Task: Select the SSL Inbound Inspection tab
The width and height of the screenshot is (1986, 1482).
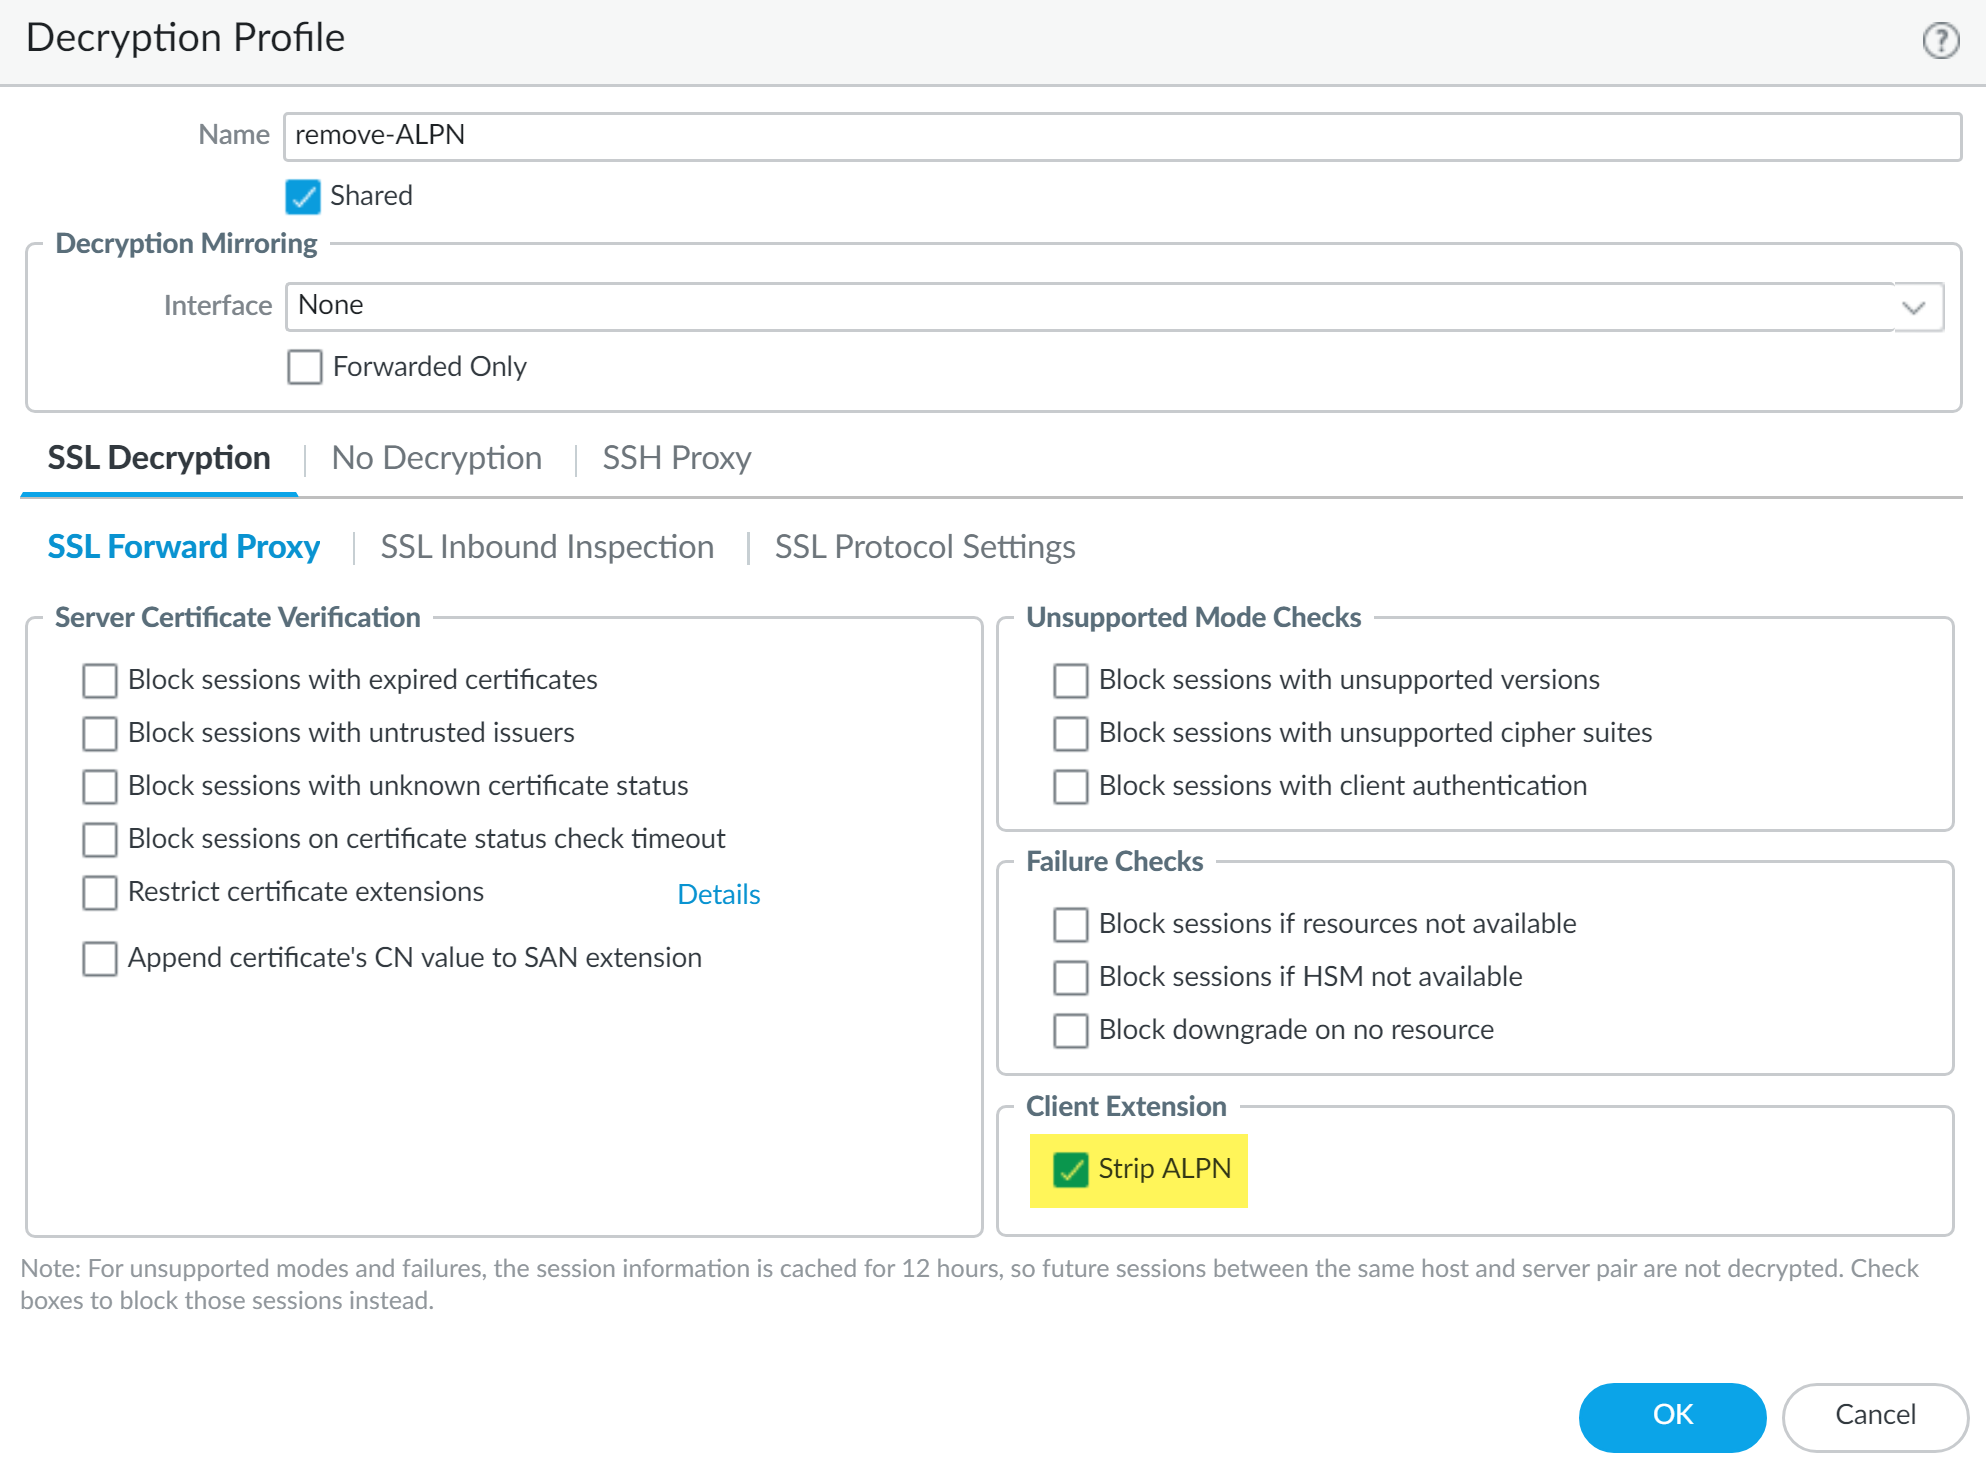Action: 547,547
